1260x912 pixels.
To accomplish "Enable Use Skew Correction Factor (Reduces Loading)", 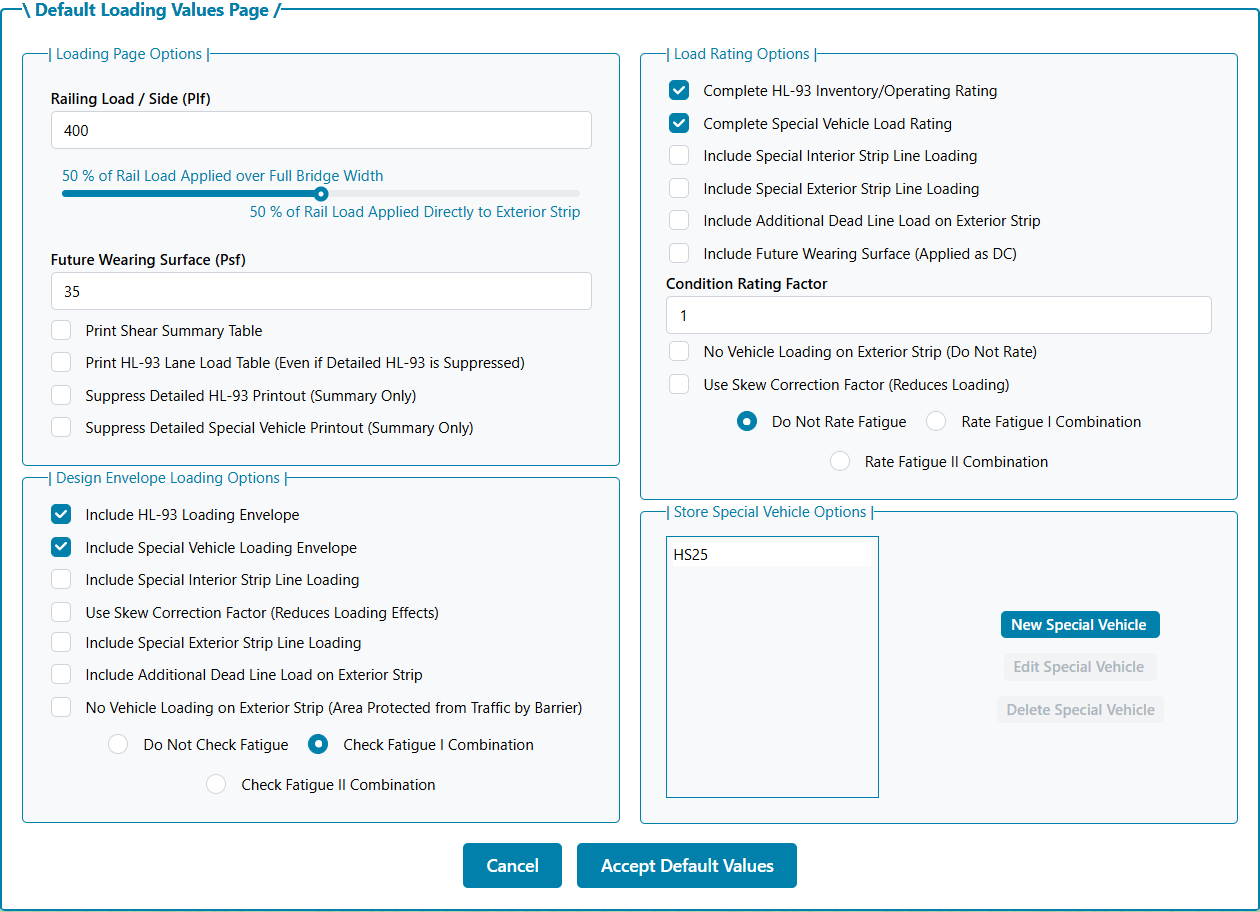I will 679,385.
